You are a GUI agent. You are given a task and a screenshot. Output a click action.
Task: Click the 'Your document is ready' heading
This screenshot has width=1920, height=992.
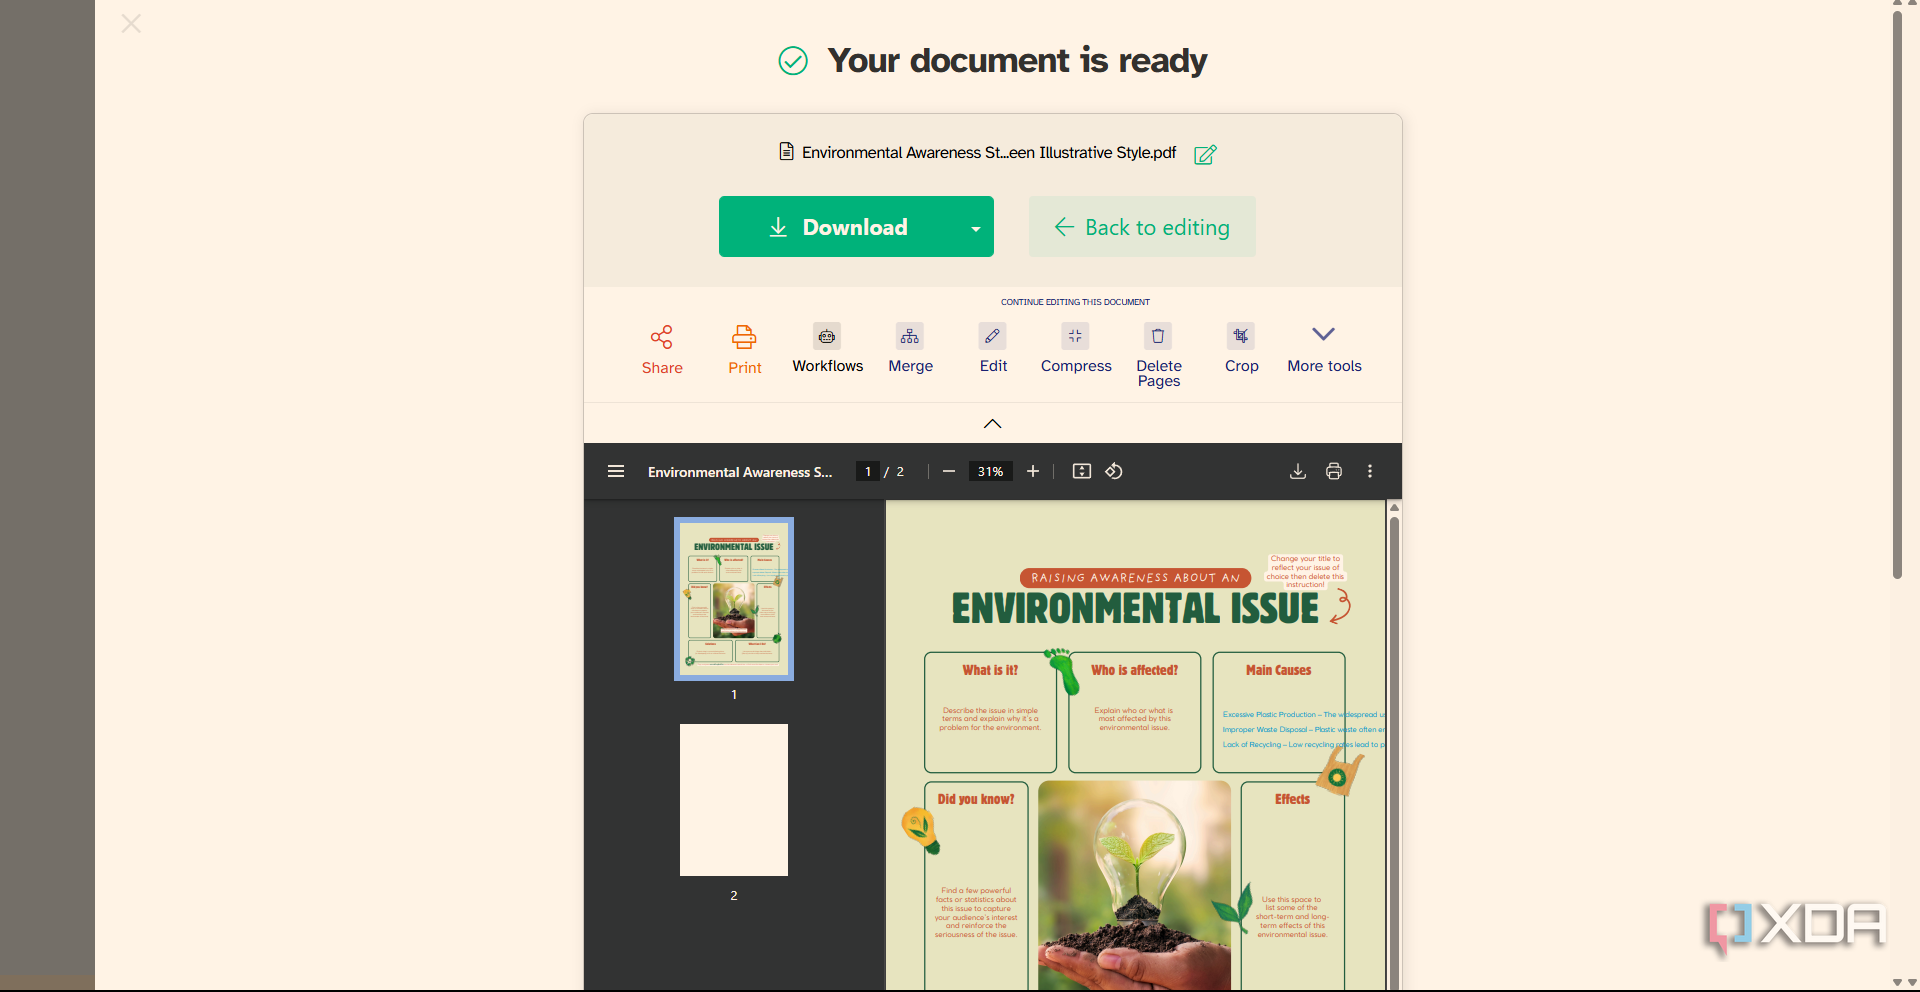1017,61
